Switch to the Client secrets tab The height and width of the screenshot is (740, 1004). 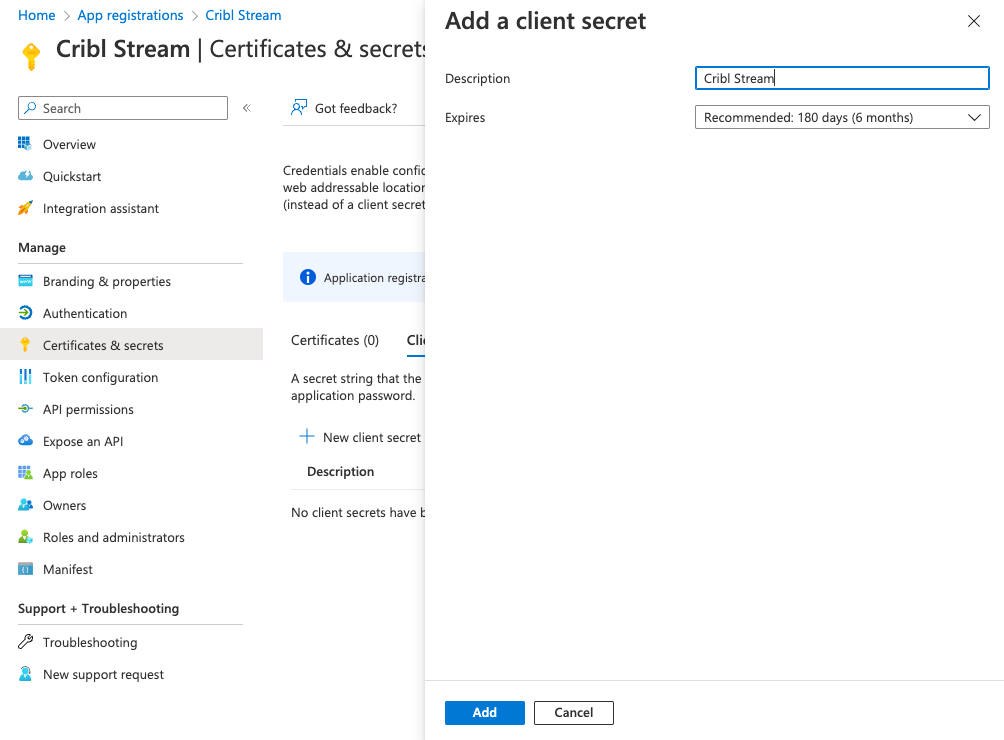tap(417, 340)
